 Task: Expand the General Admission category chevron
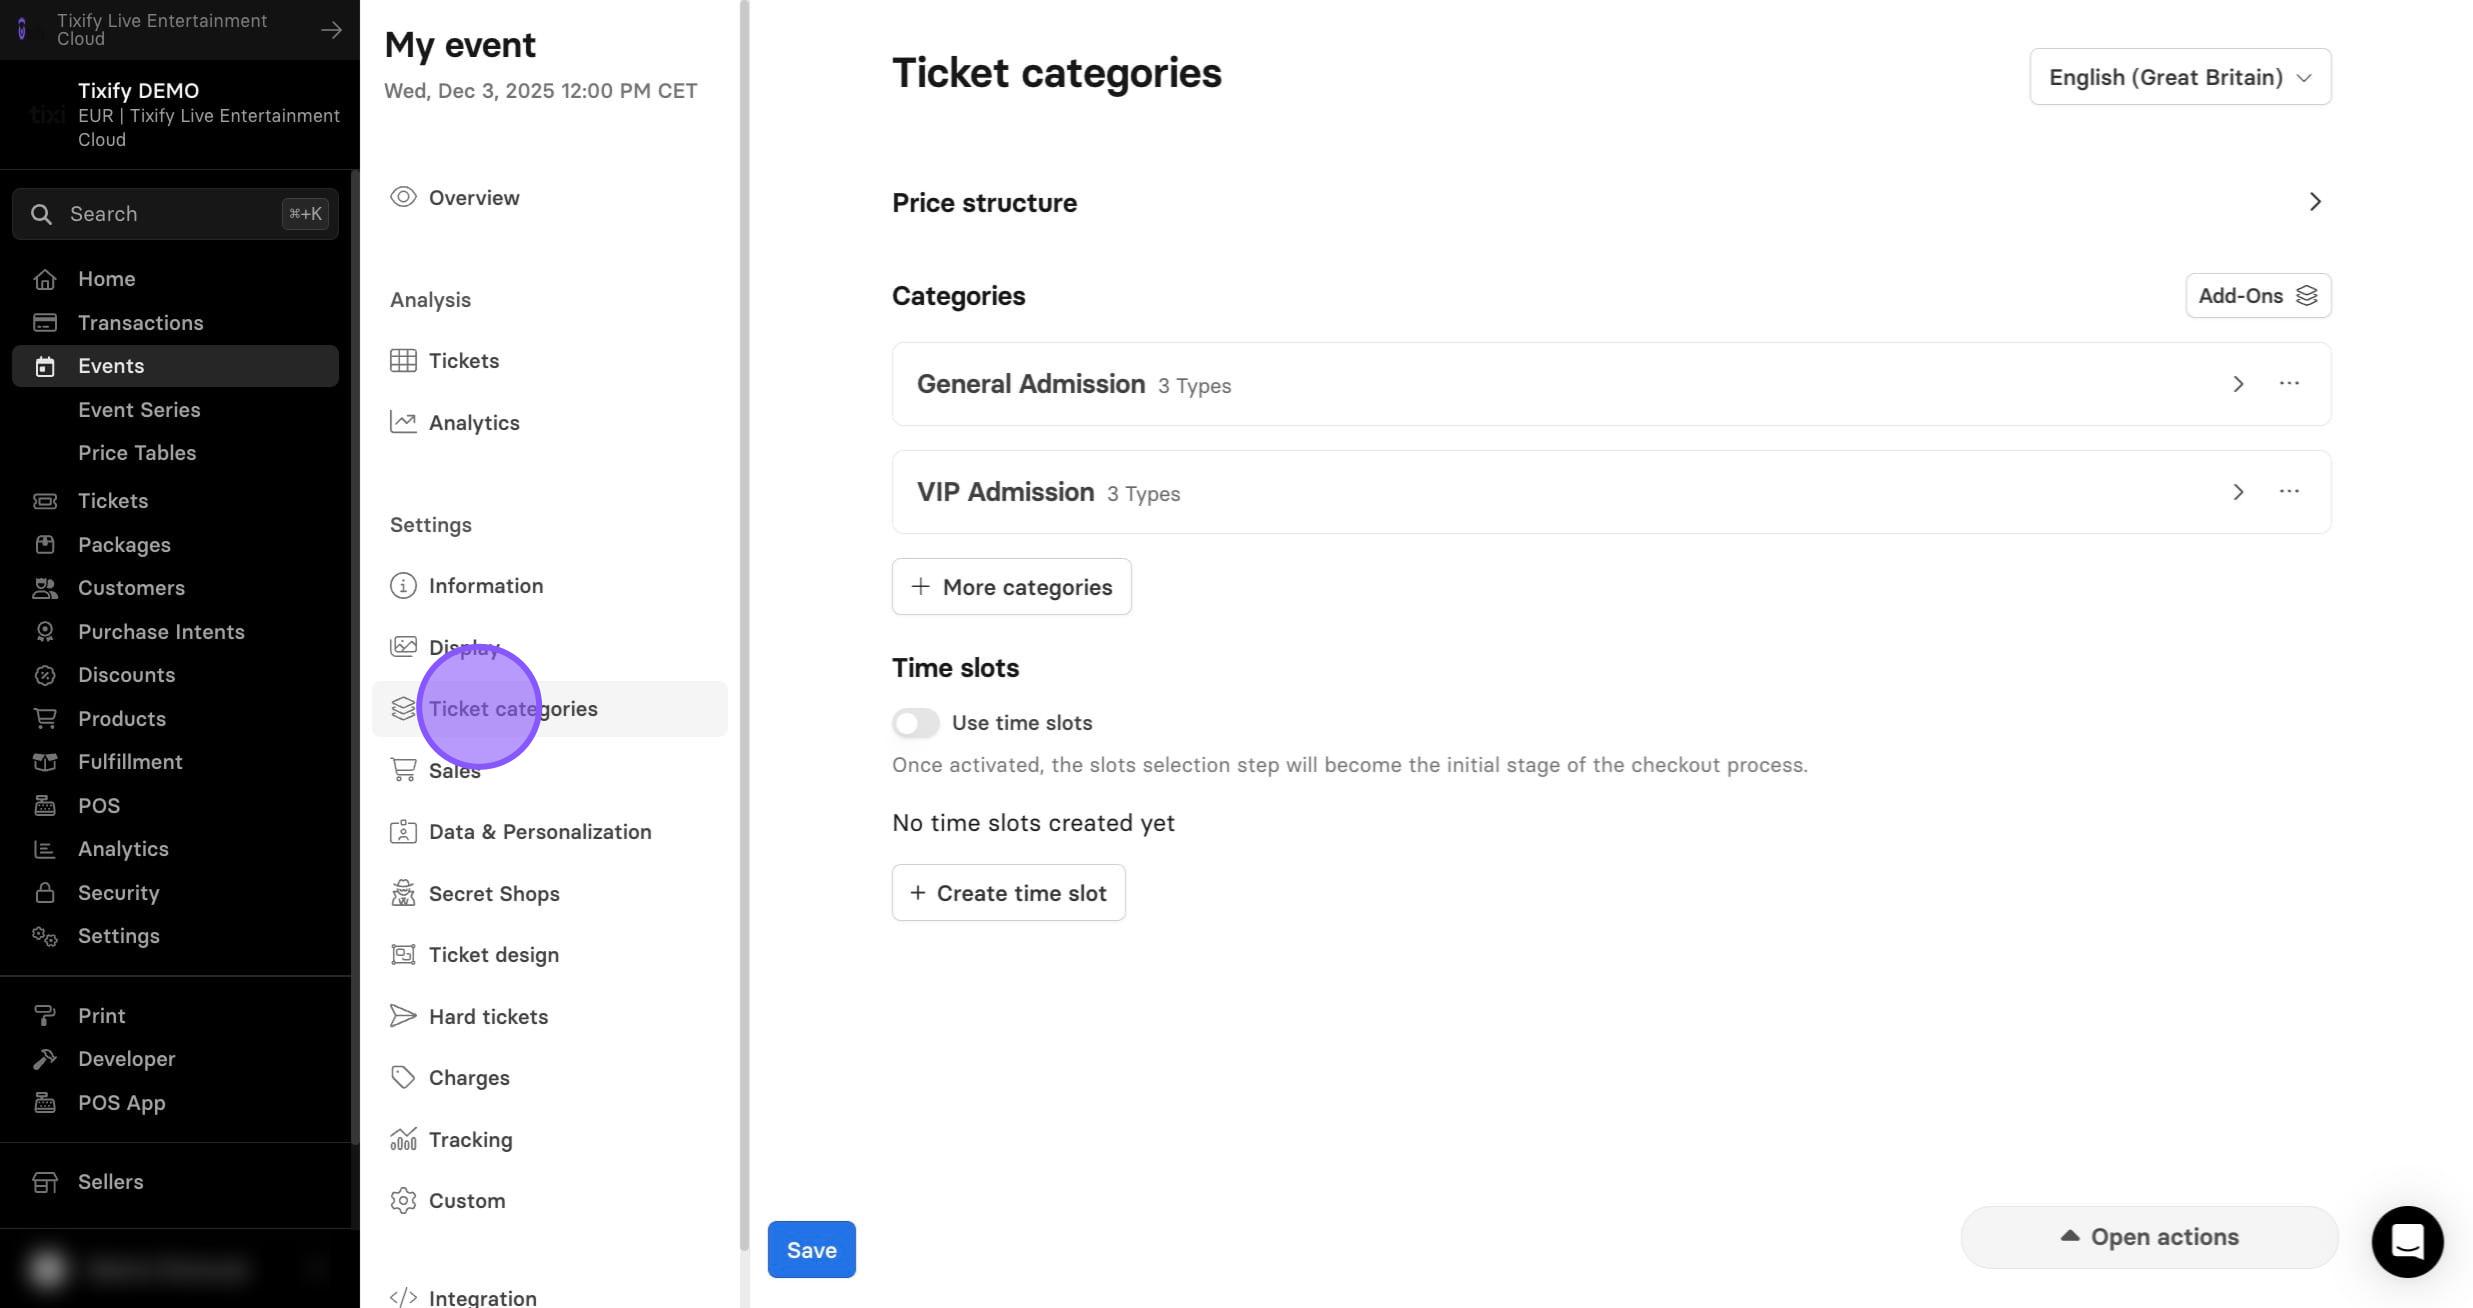(2238, 384)
